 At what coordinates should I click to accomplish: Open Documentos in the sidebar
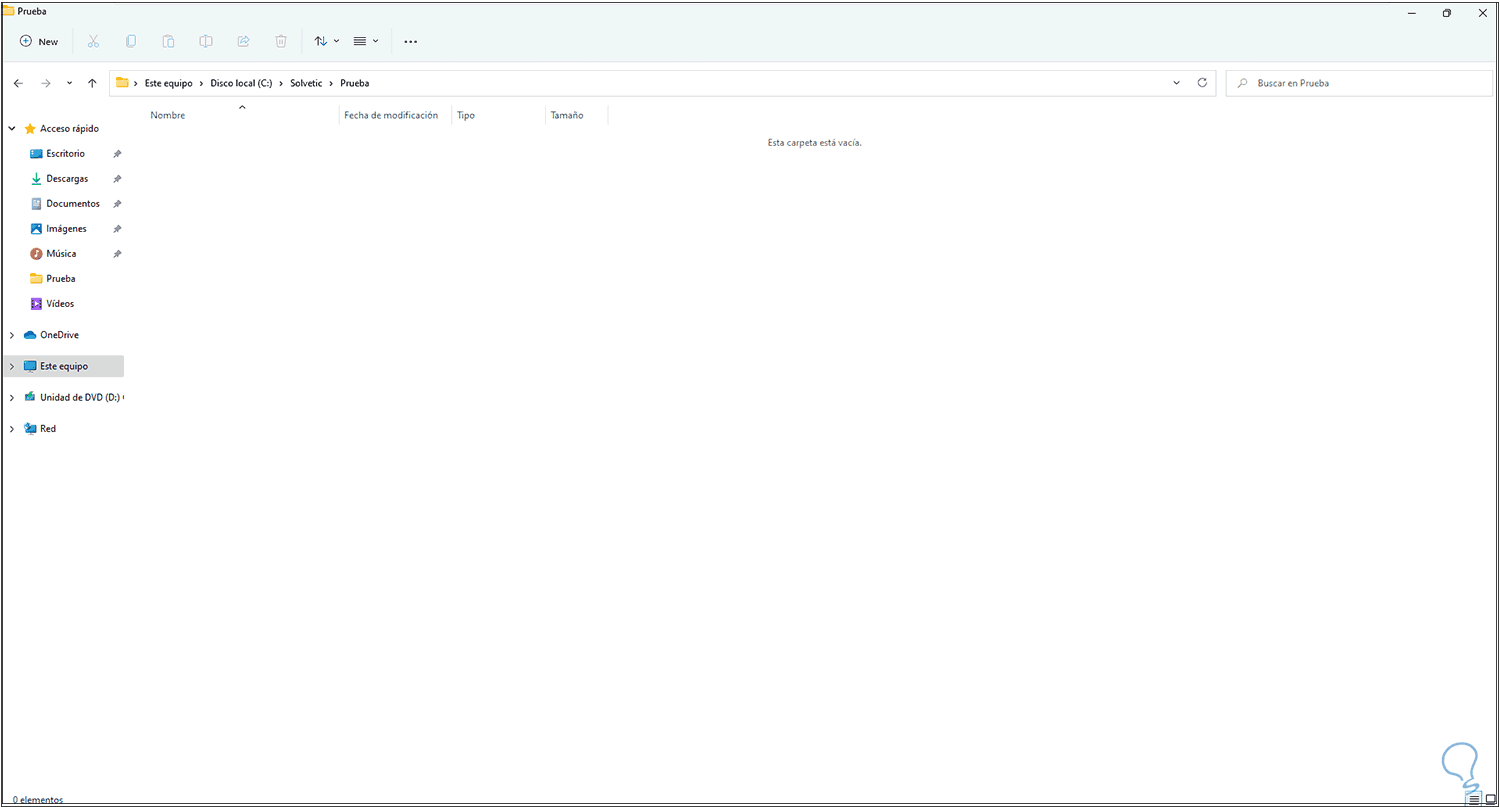(x=73, y=204)
